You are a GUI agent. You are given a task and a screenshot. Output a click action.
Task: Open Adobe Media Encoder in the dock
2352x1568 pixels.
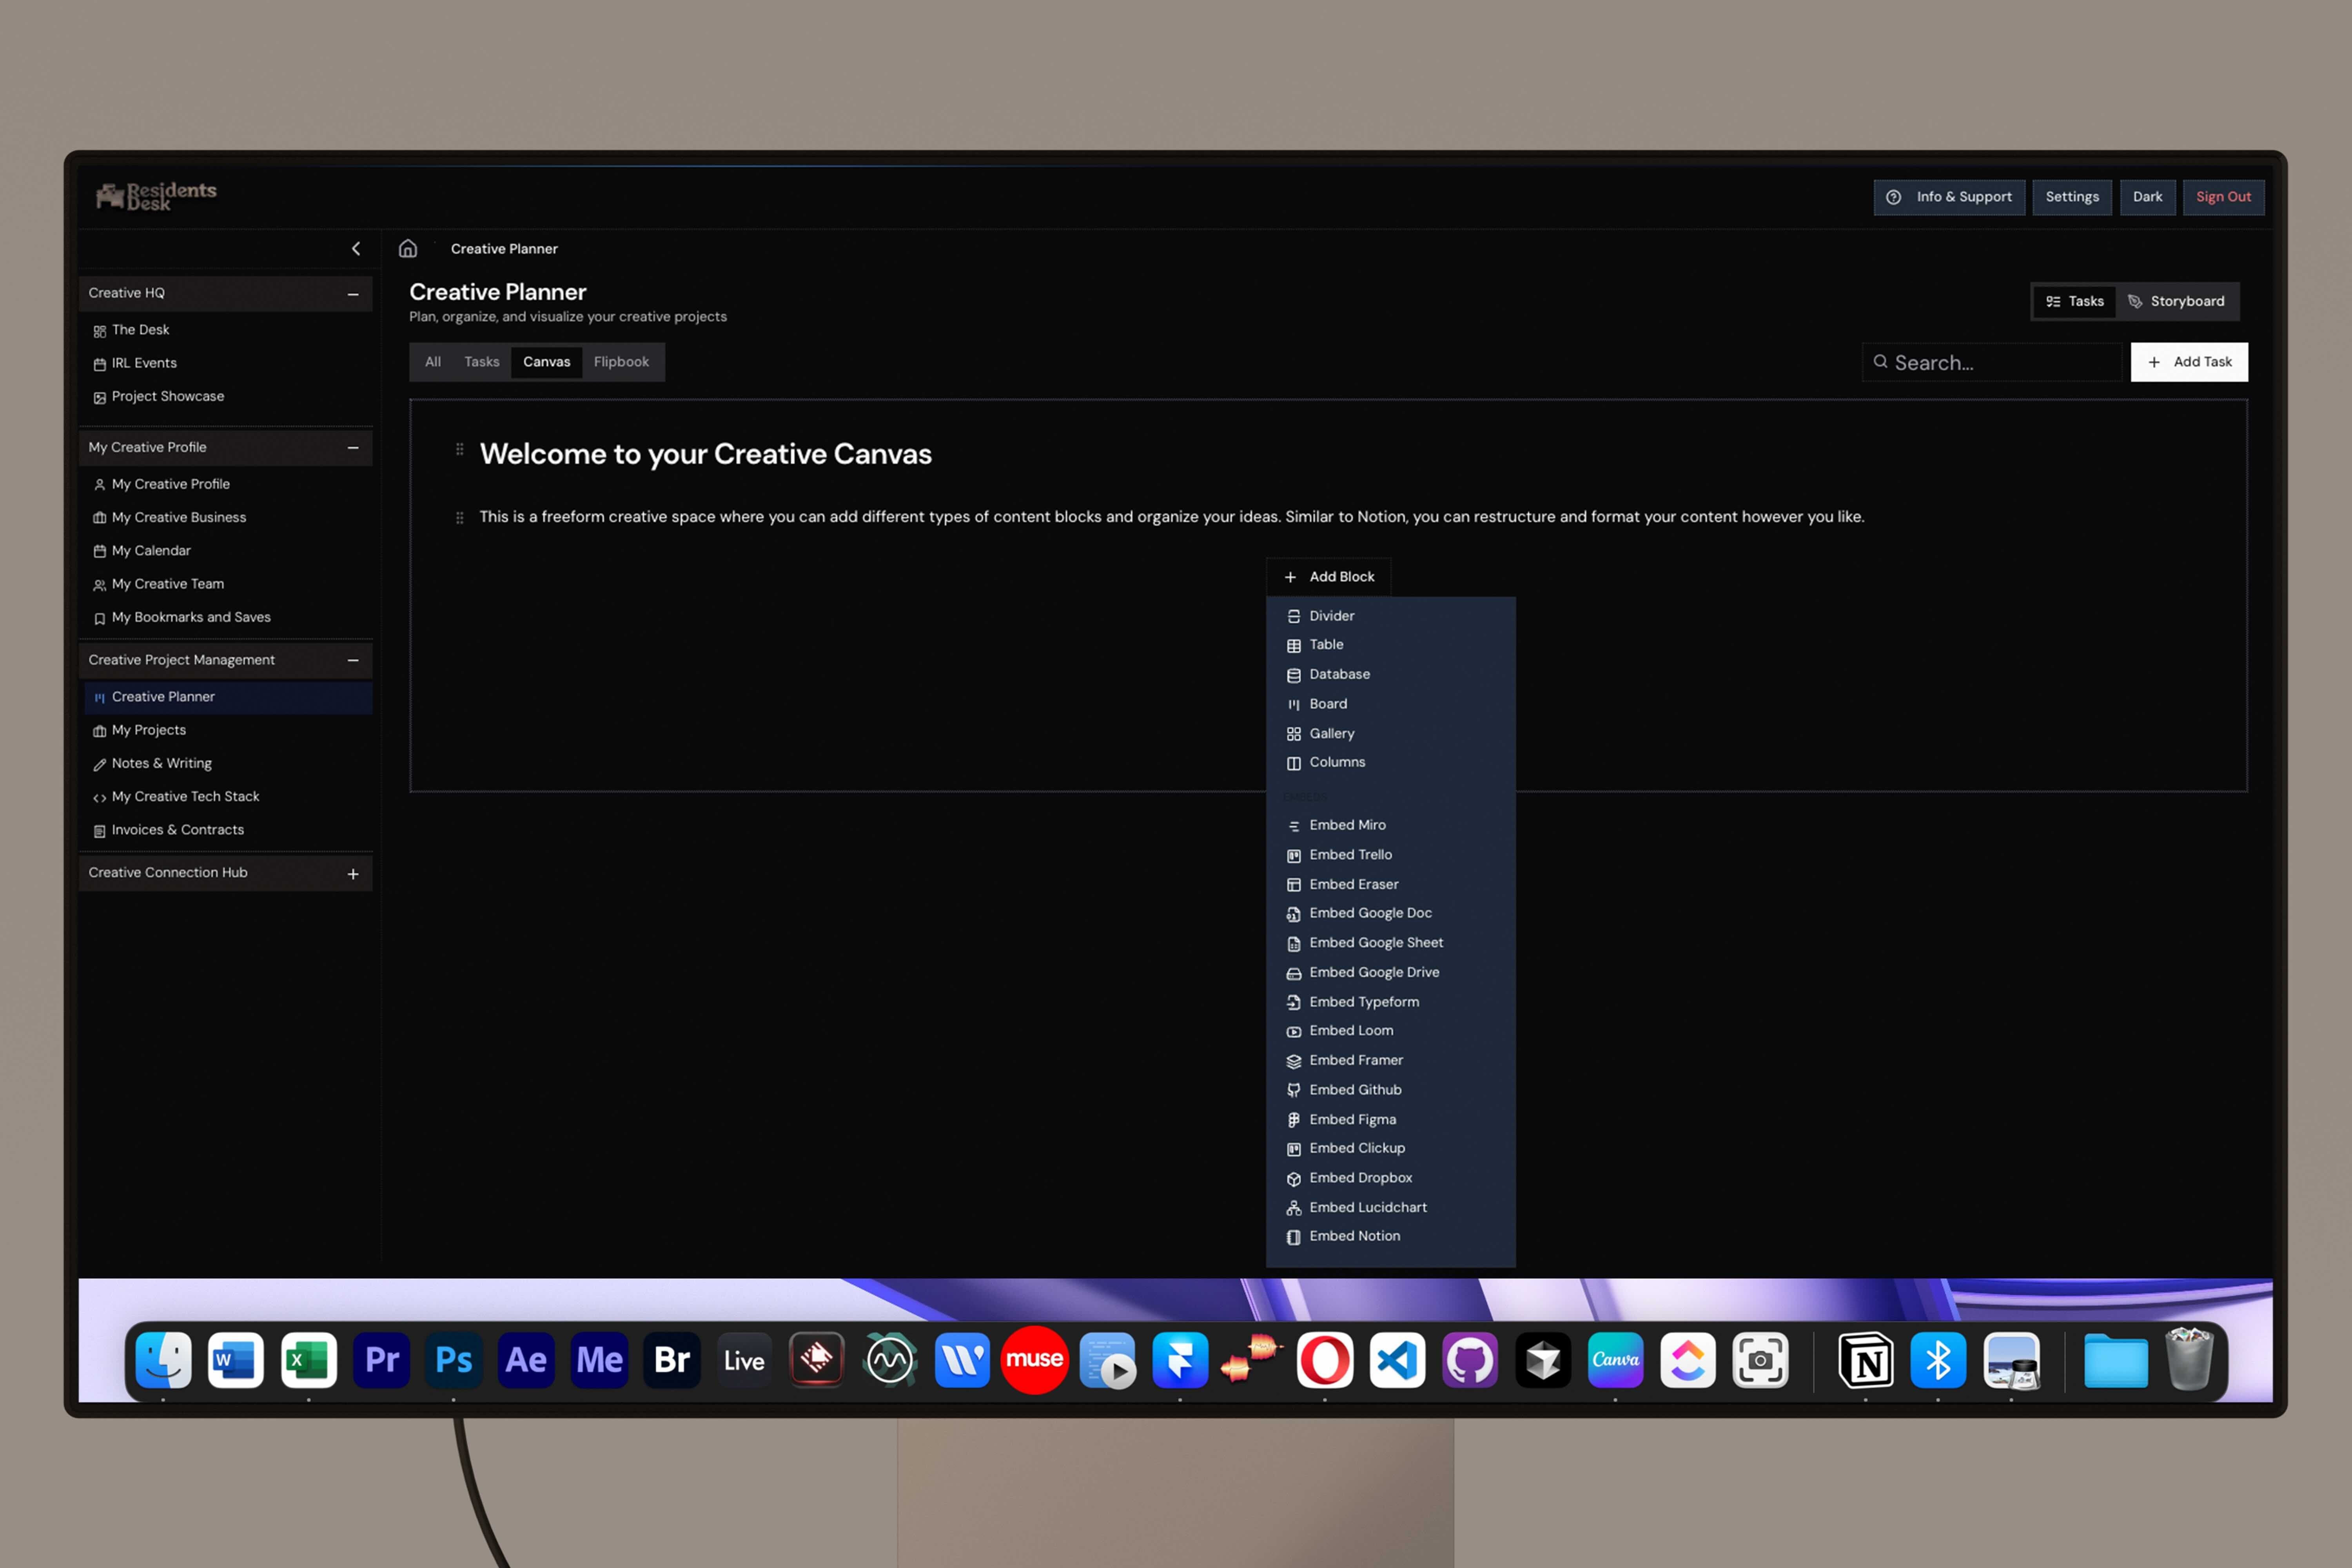point(599,1360)
